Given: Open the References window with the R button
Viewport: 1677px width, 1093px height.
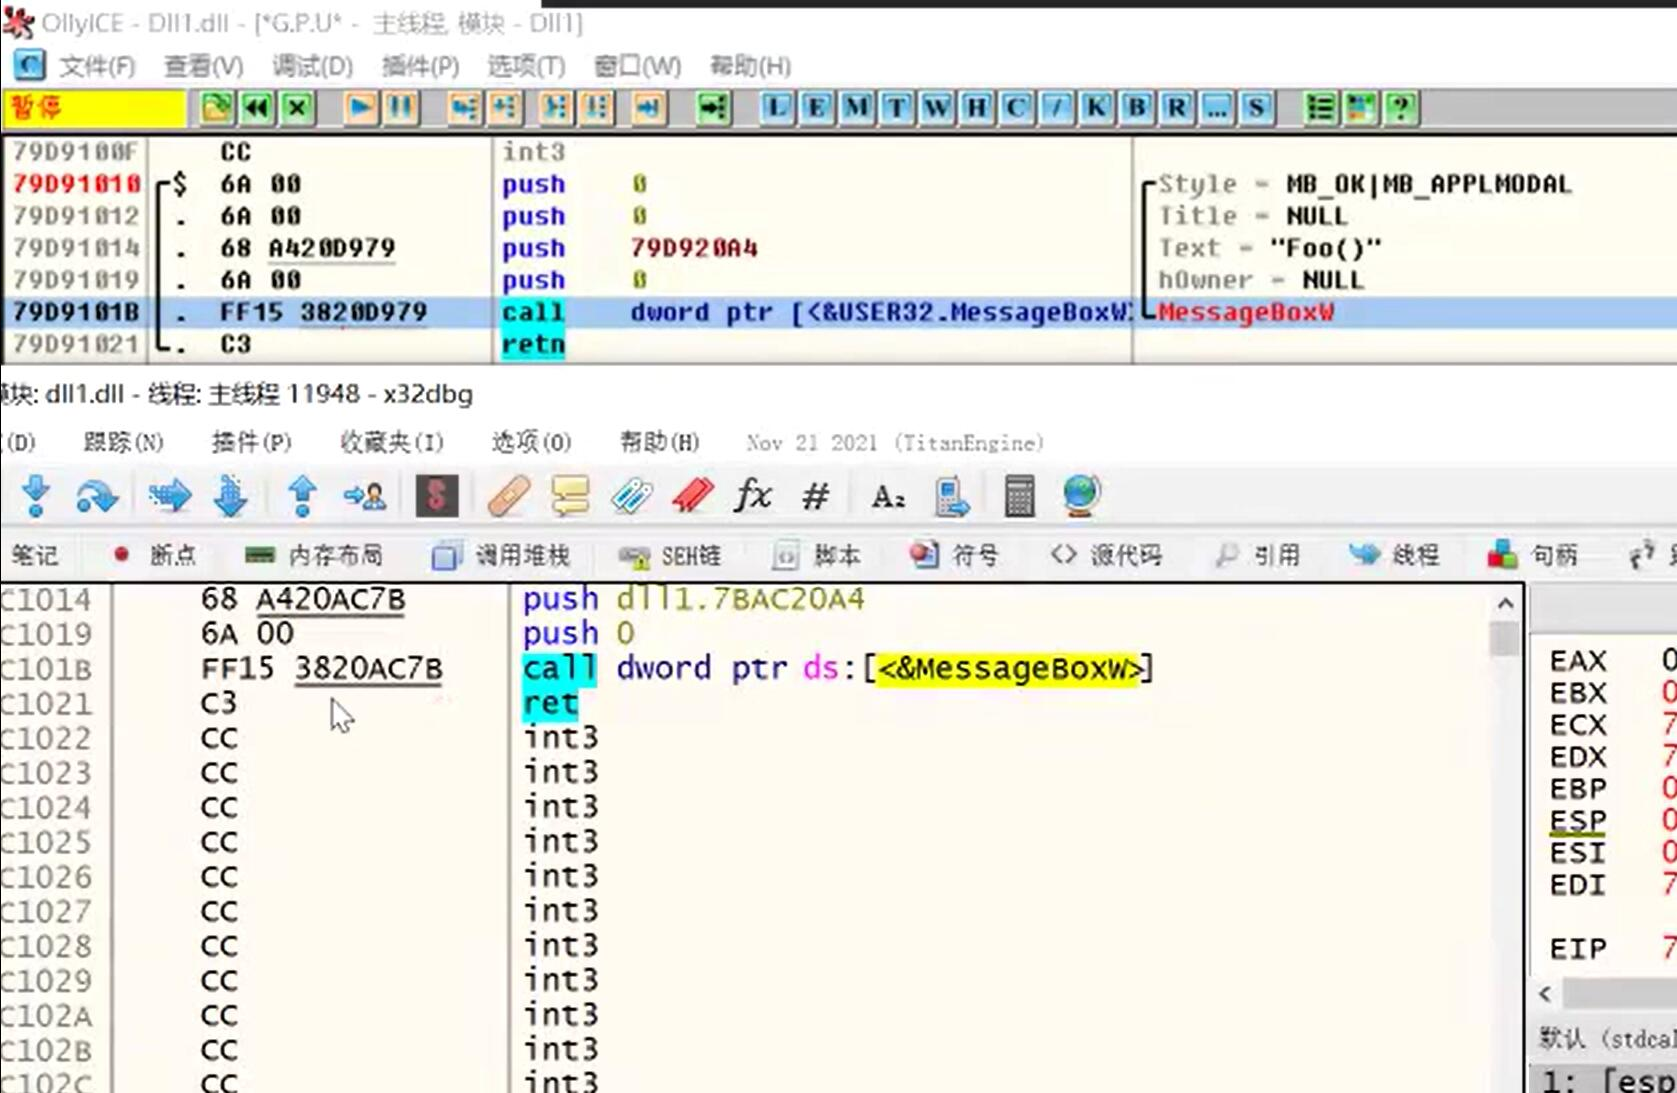Looking at the screenshot, I should coord(1176,107).
